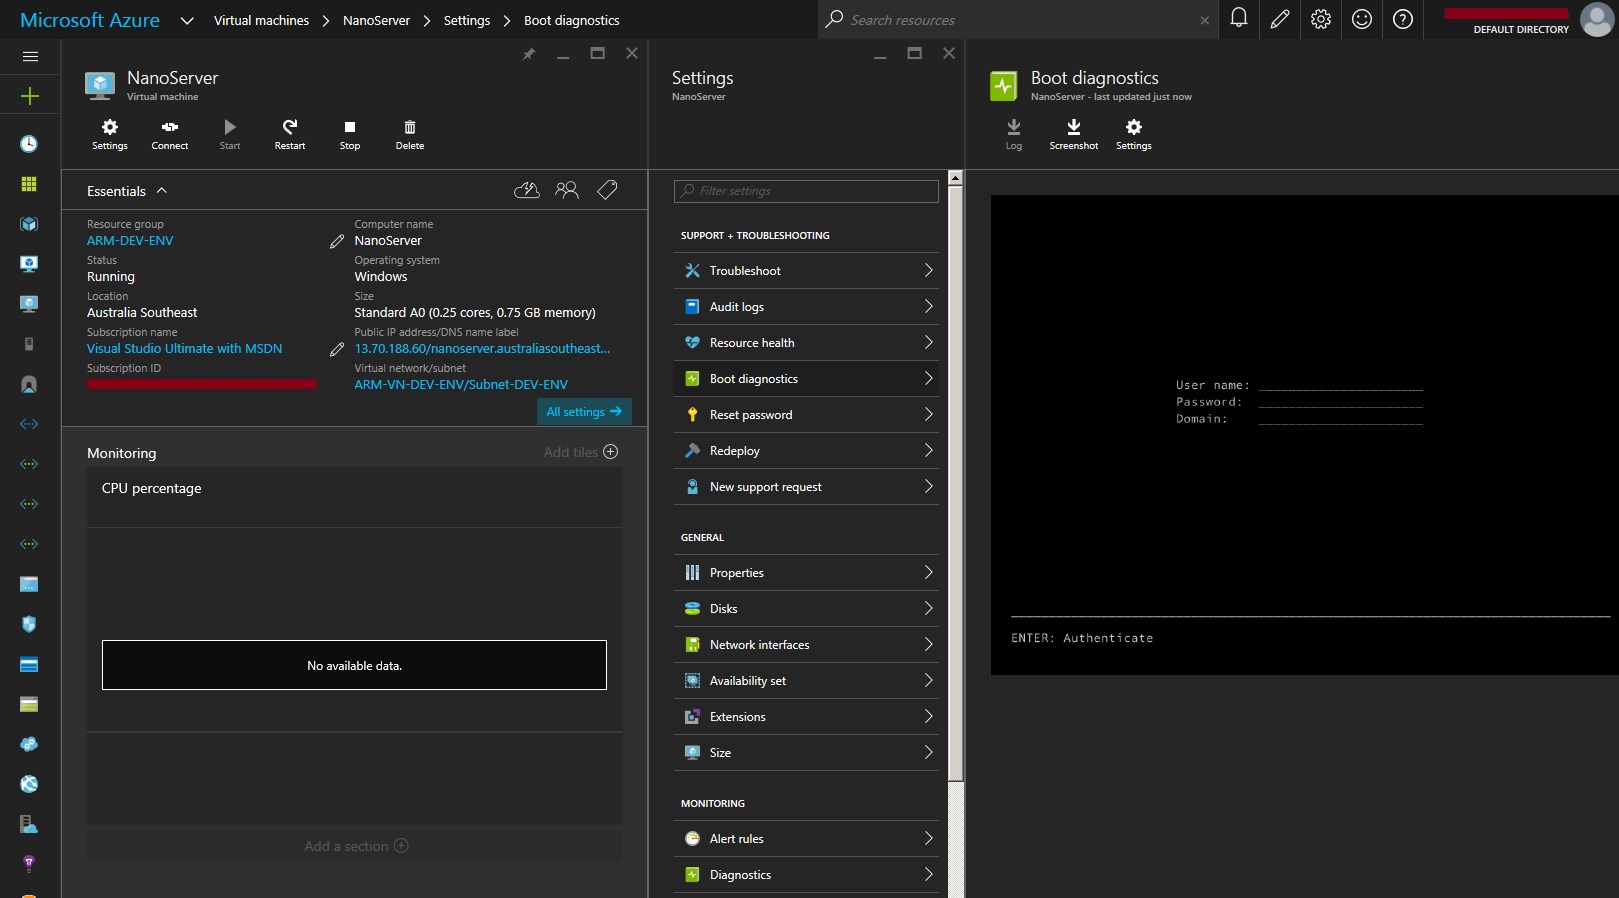Open Size settings row

(807, 753)
